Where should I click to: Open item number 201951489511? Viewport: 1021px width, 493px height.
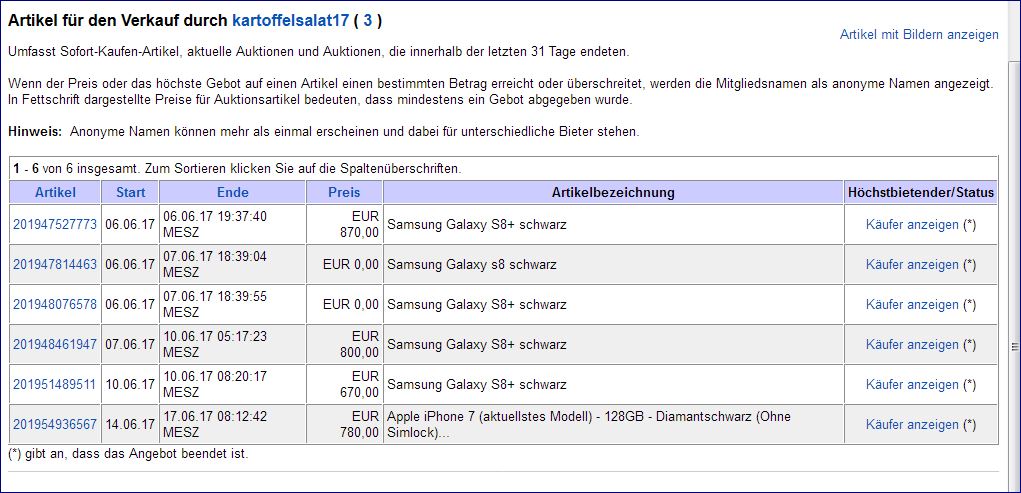point(55,384)
